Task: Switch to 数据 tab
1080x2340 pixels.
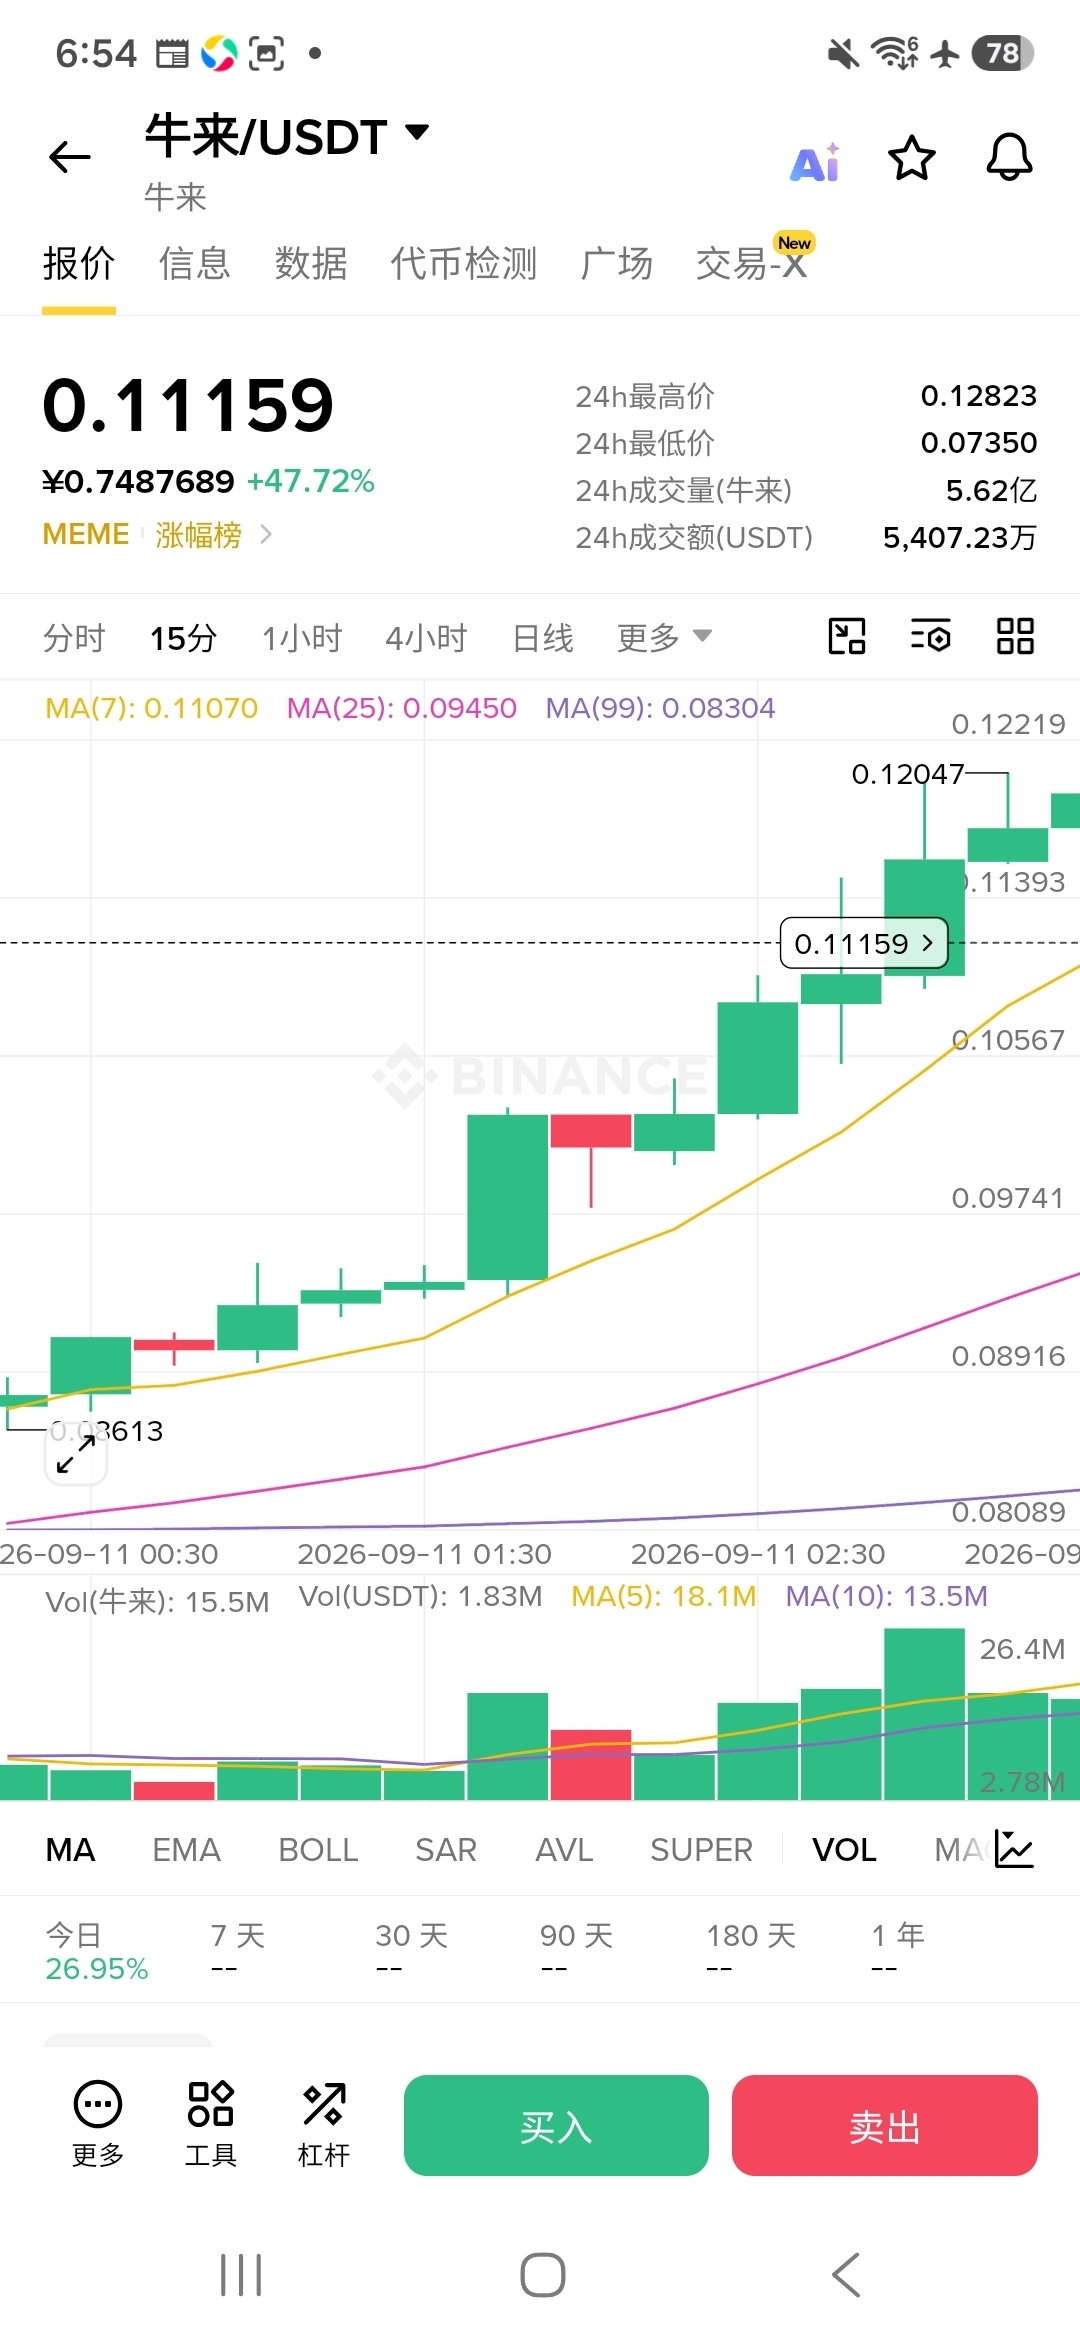Action: 311,264
